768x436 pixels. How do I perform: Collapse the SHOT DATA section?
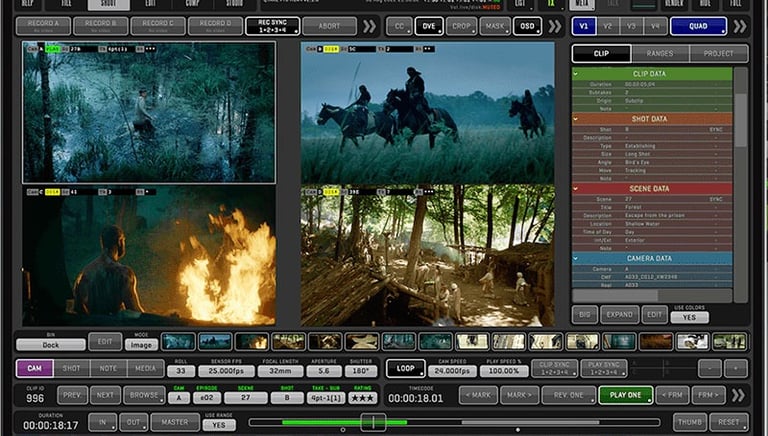tap(576, 119)
